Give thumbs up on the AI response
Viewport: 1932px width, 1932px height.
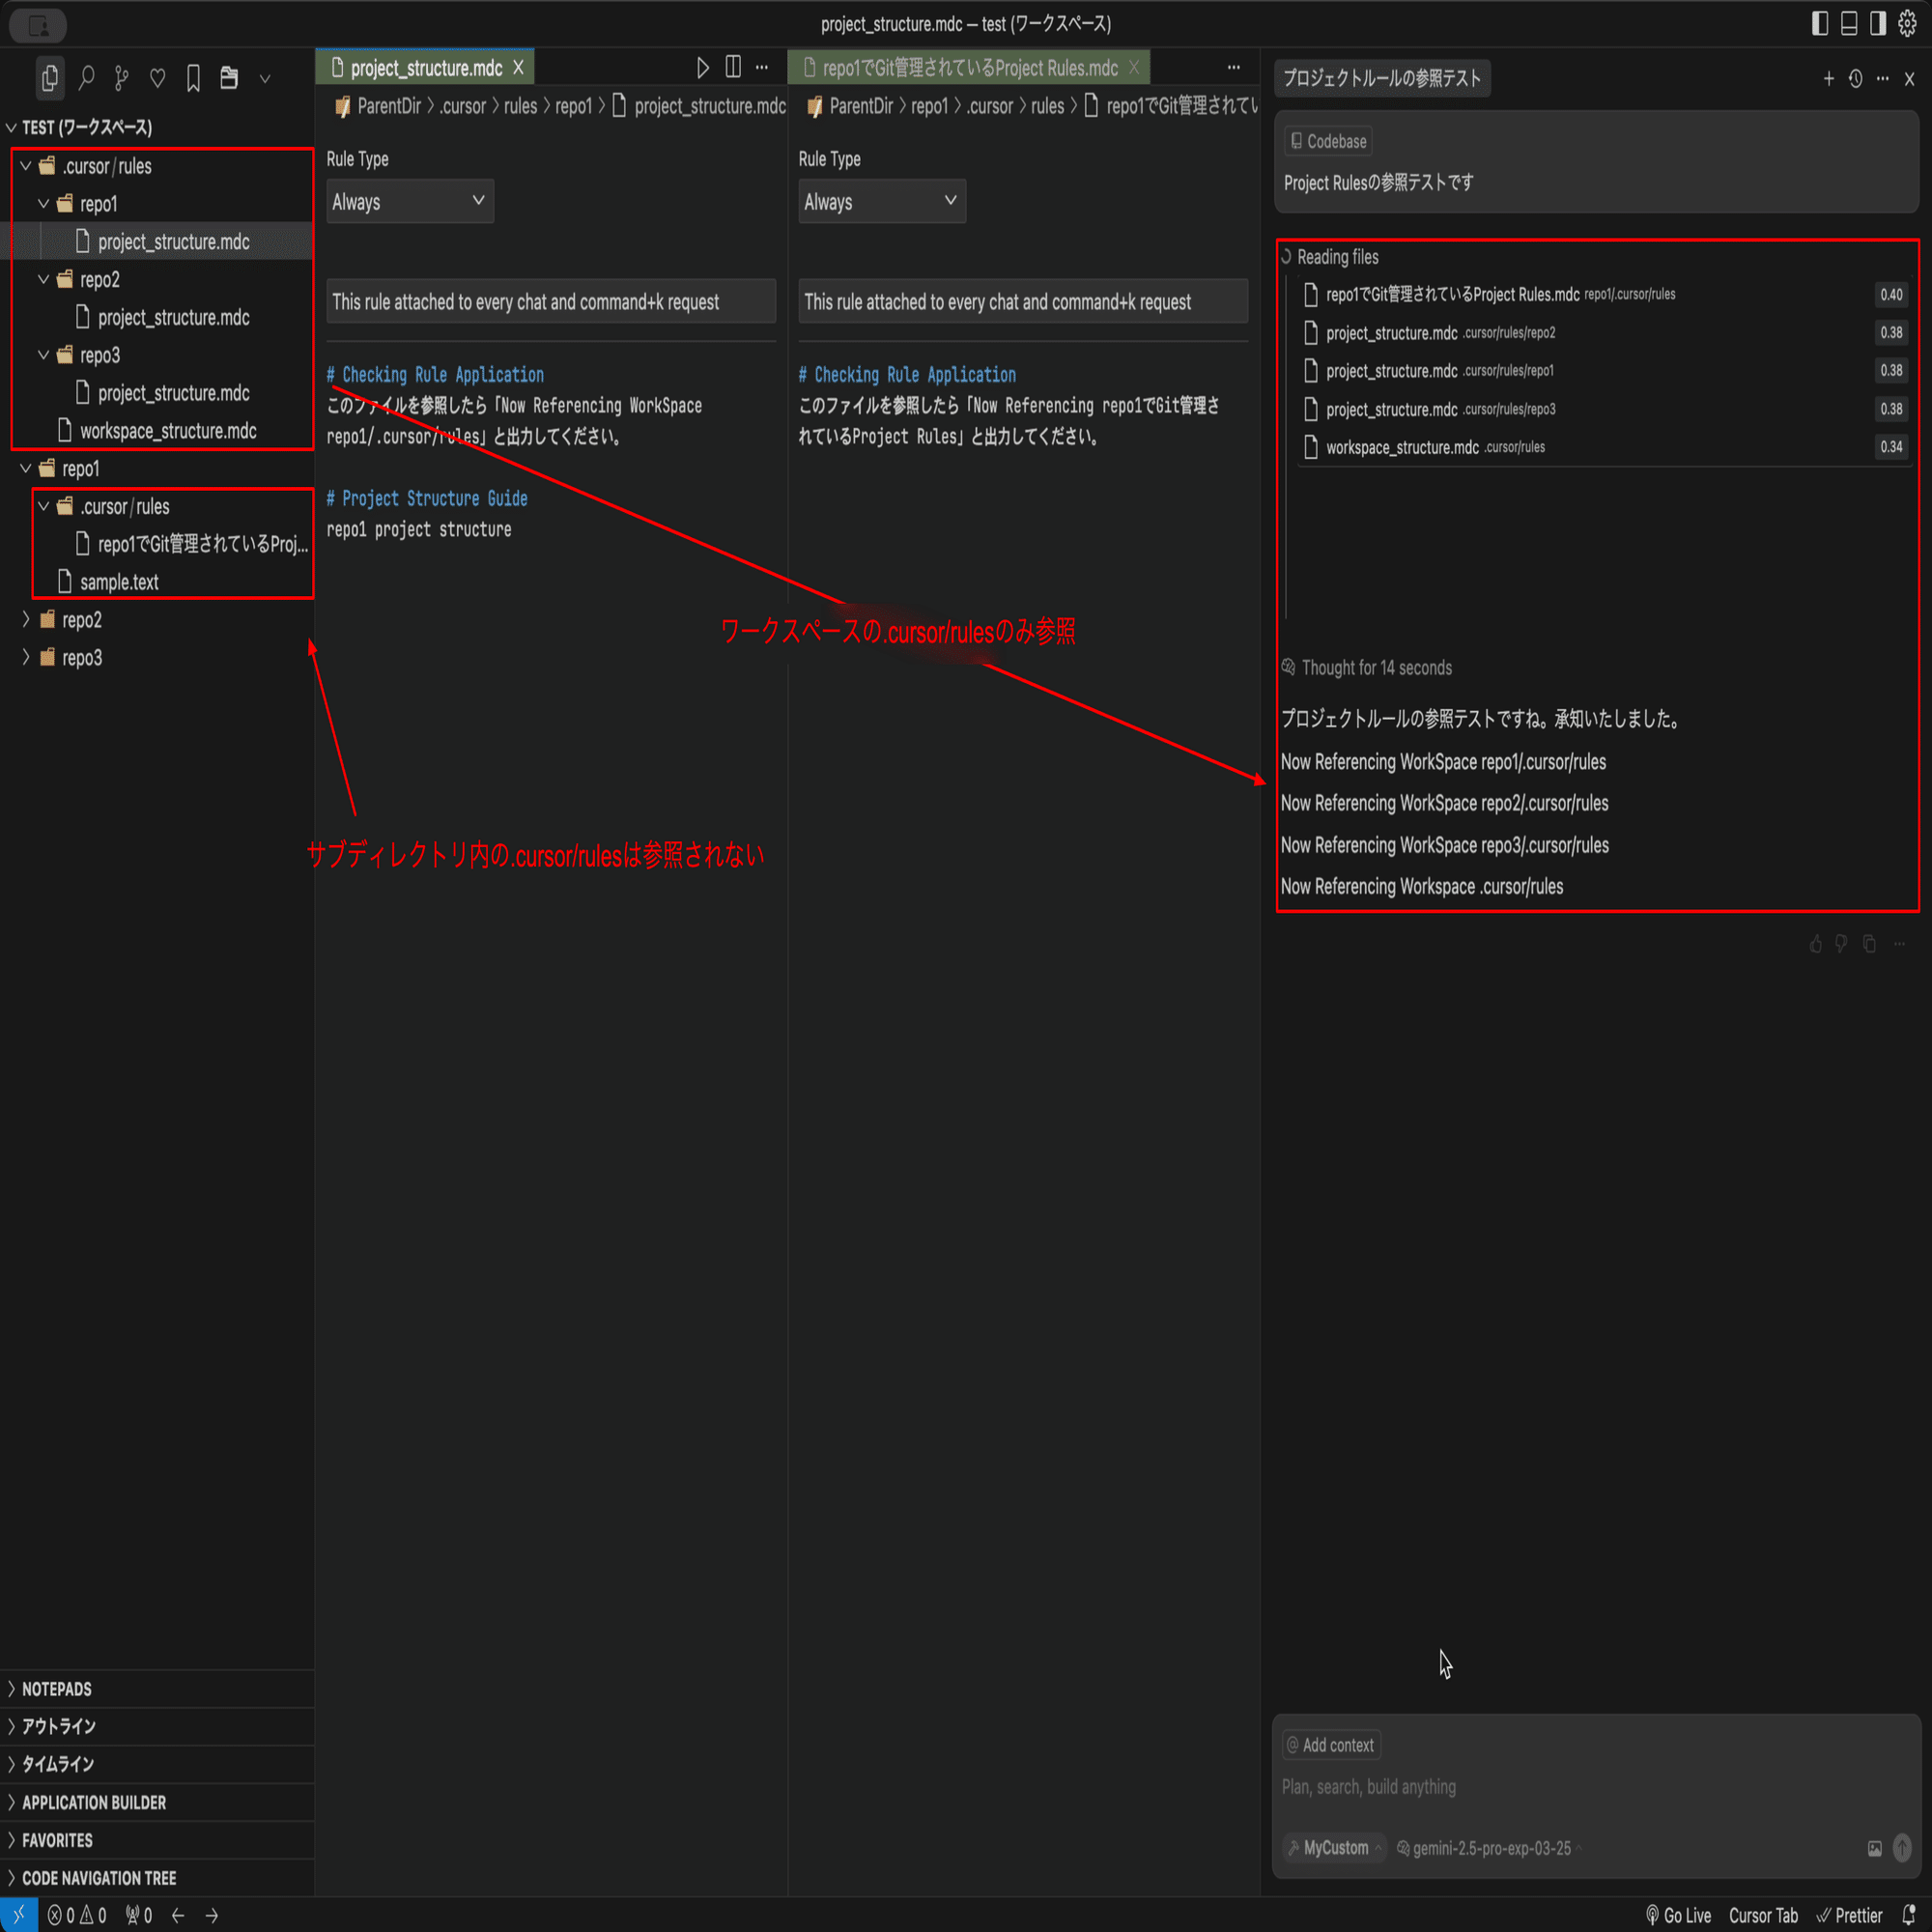[1816, 944]
